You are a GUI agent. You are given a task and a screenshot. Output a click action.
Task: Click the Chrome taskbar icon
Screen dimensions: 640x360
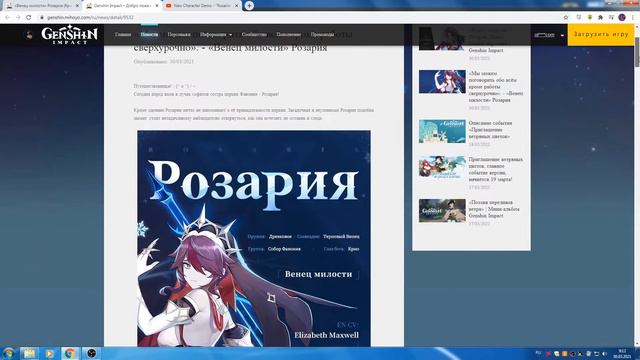(x=70, y=353)
